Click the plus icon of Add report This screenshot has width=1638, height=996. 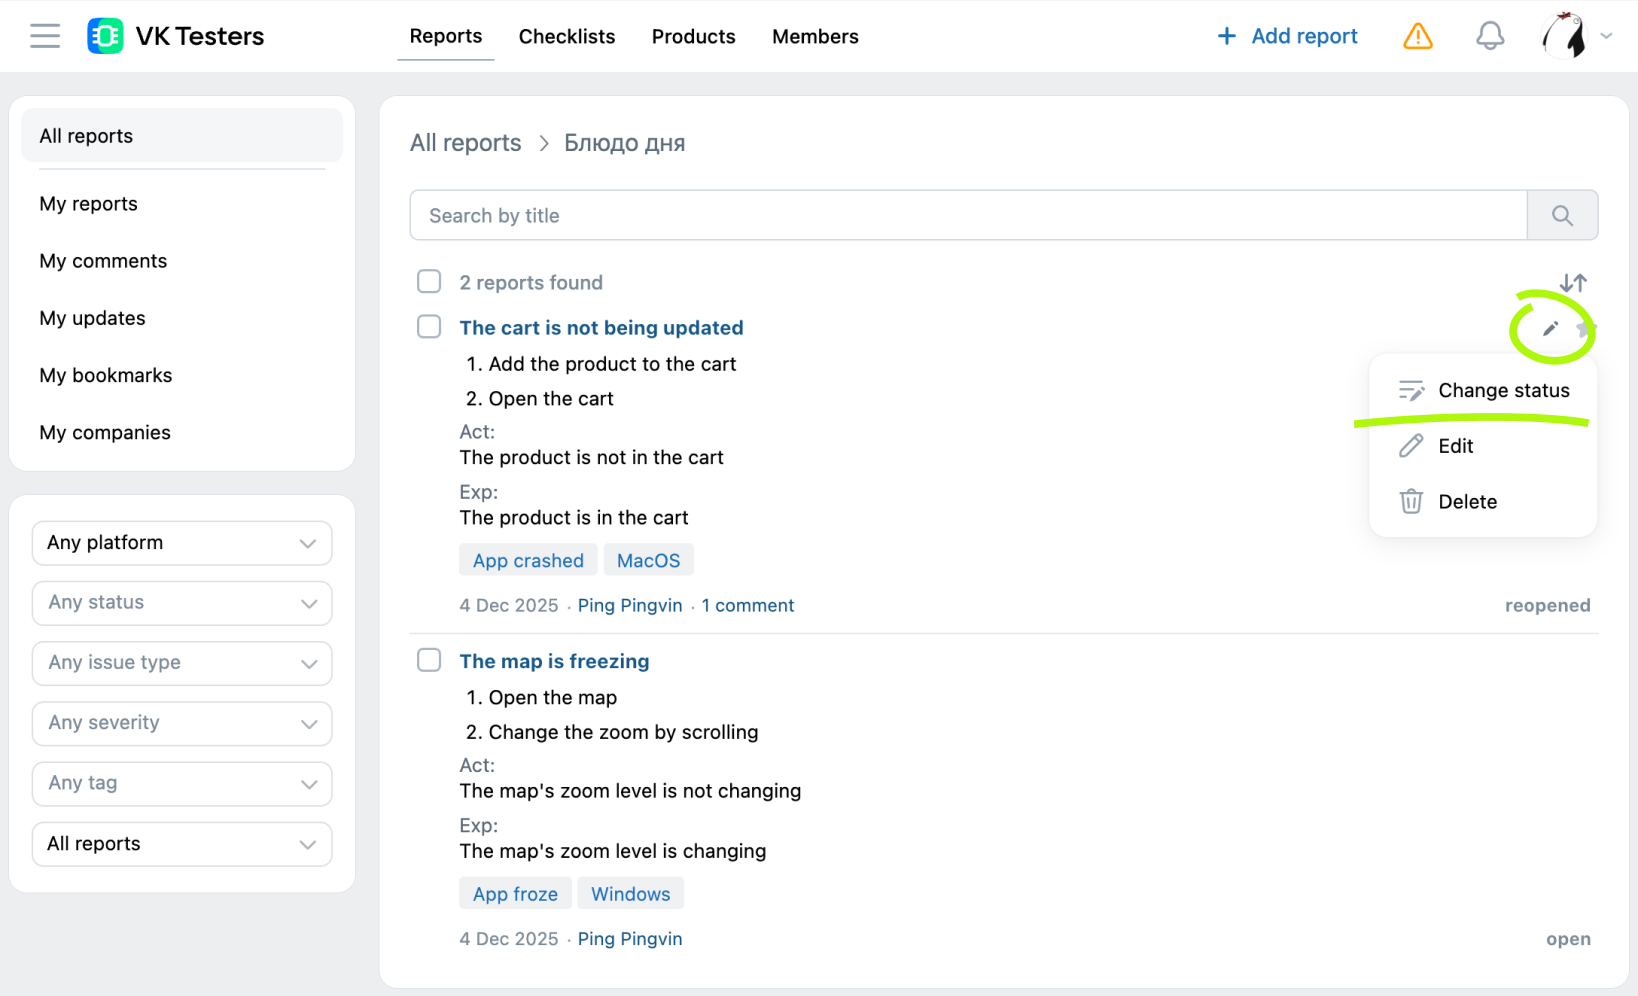point(1226,36)
